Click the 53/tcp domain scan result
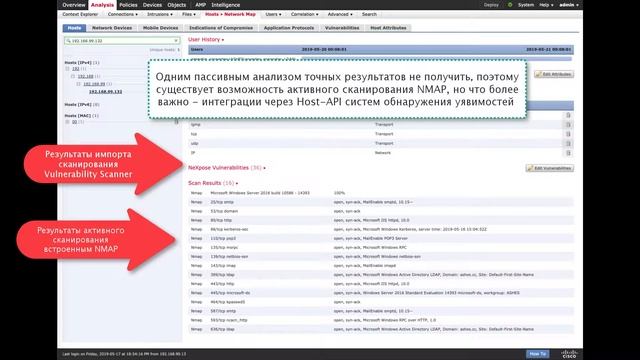Screen dimensions: 640x360 tap(224, 211)
